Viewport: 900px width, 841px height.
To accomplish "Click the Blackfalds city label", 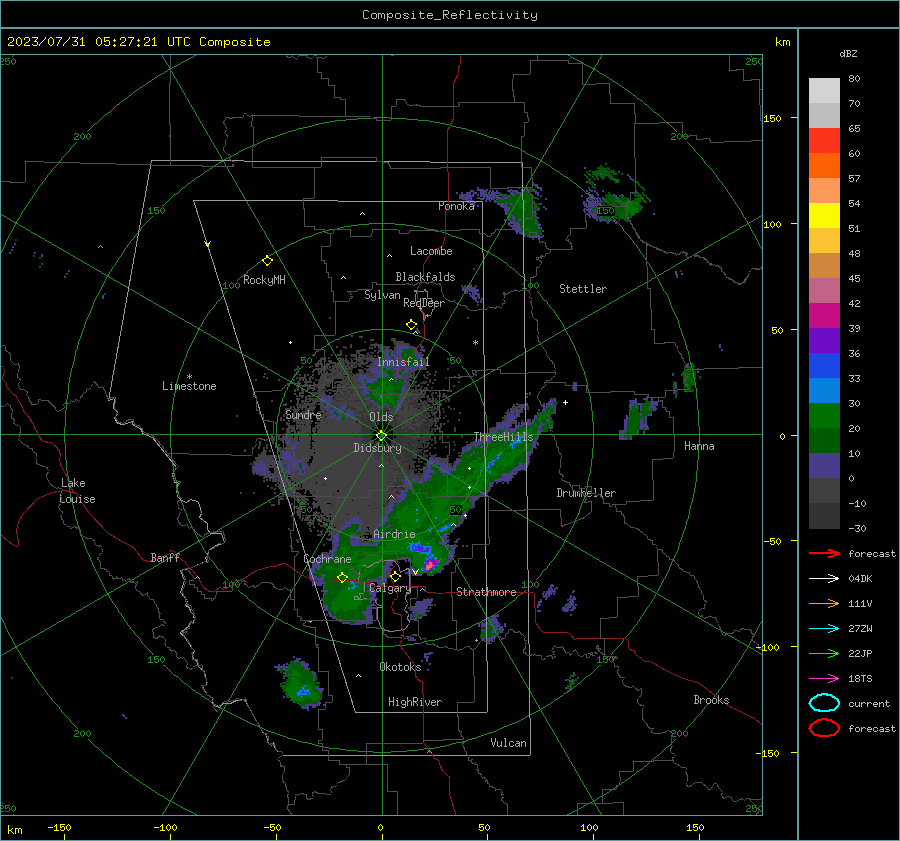I will click(425, 277).
